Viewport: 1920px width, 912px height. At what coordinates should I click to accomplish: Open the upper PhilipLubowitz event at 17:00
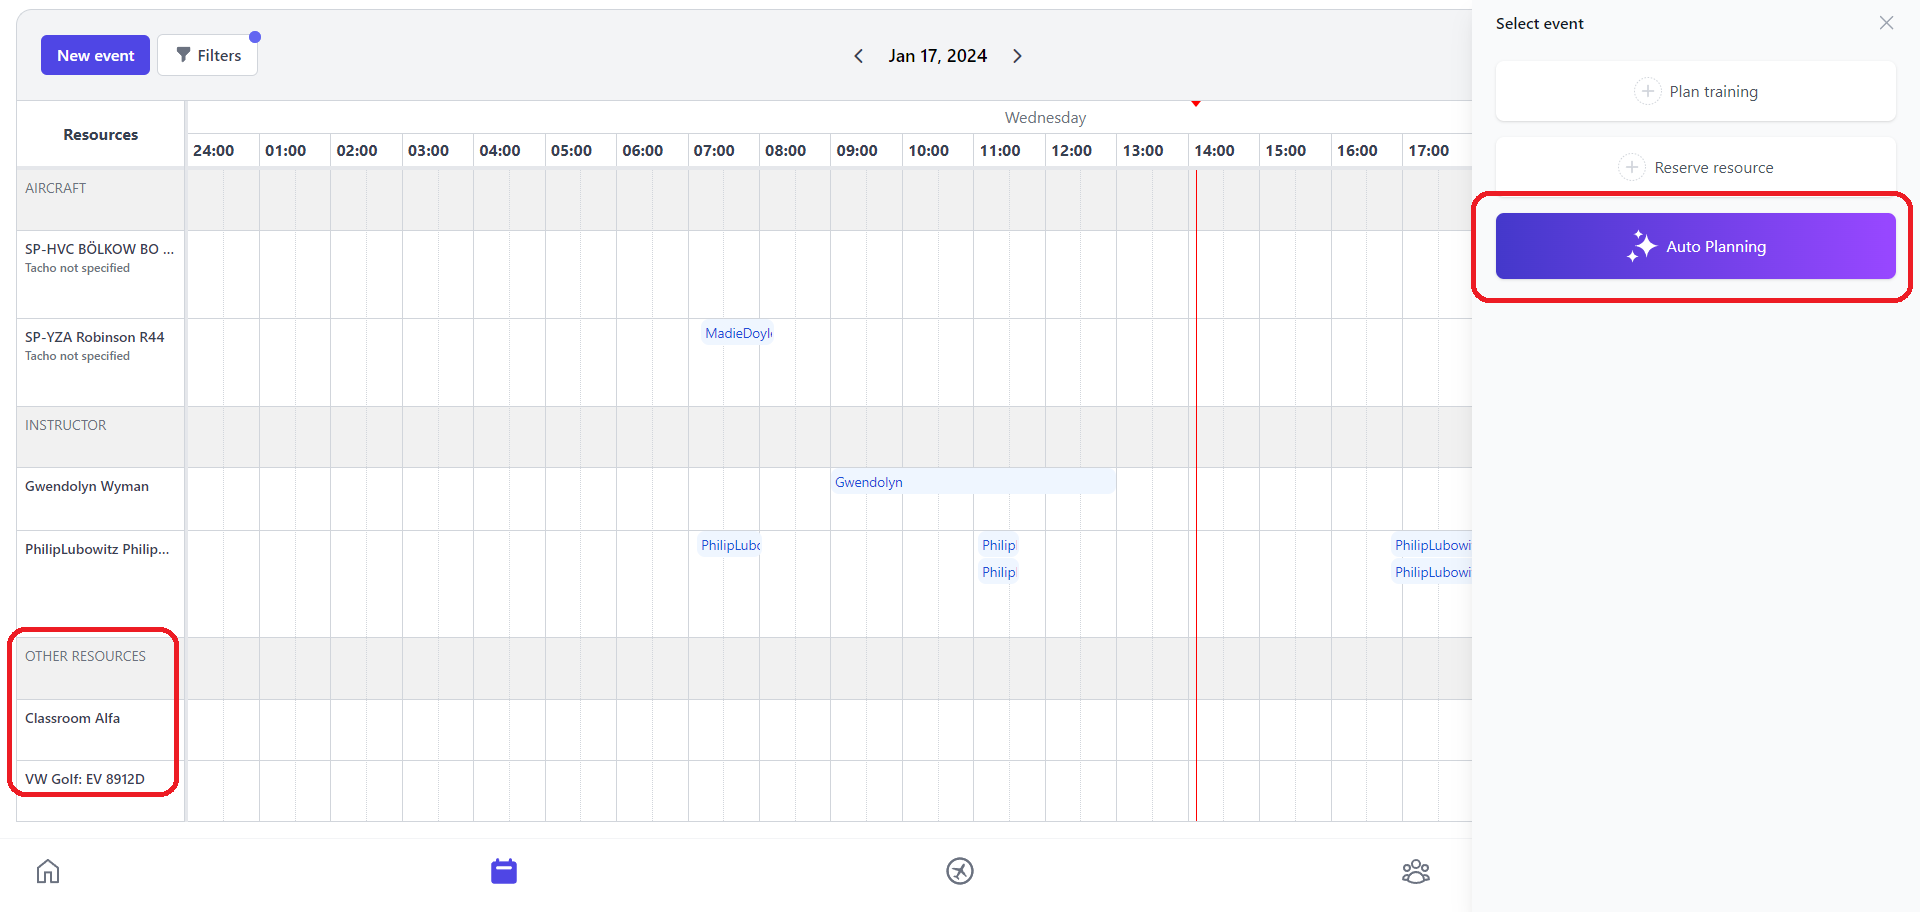[x=1432, y=545]
